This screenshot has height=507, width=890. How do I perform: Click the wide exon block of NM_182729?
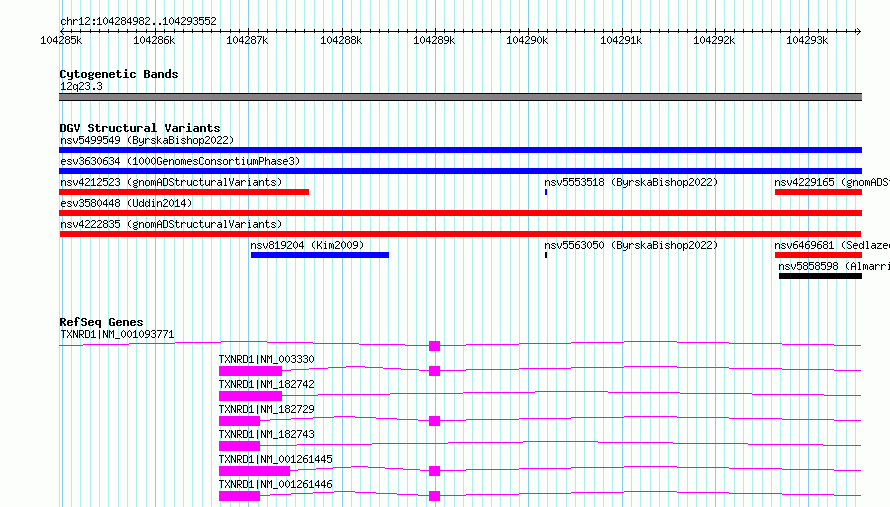click(x=240, y=421)
